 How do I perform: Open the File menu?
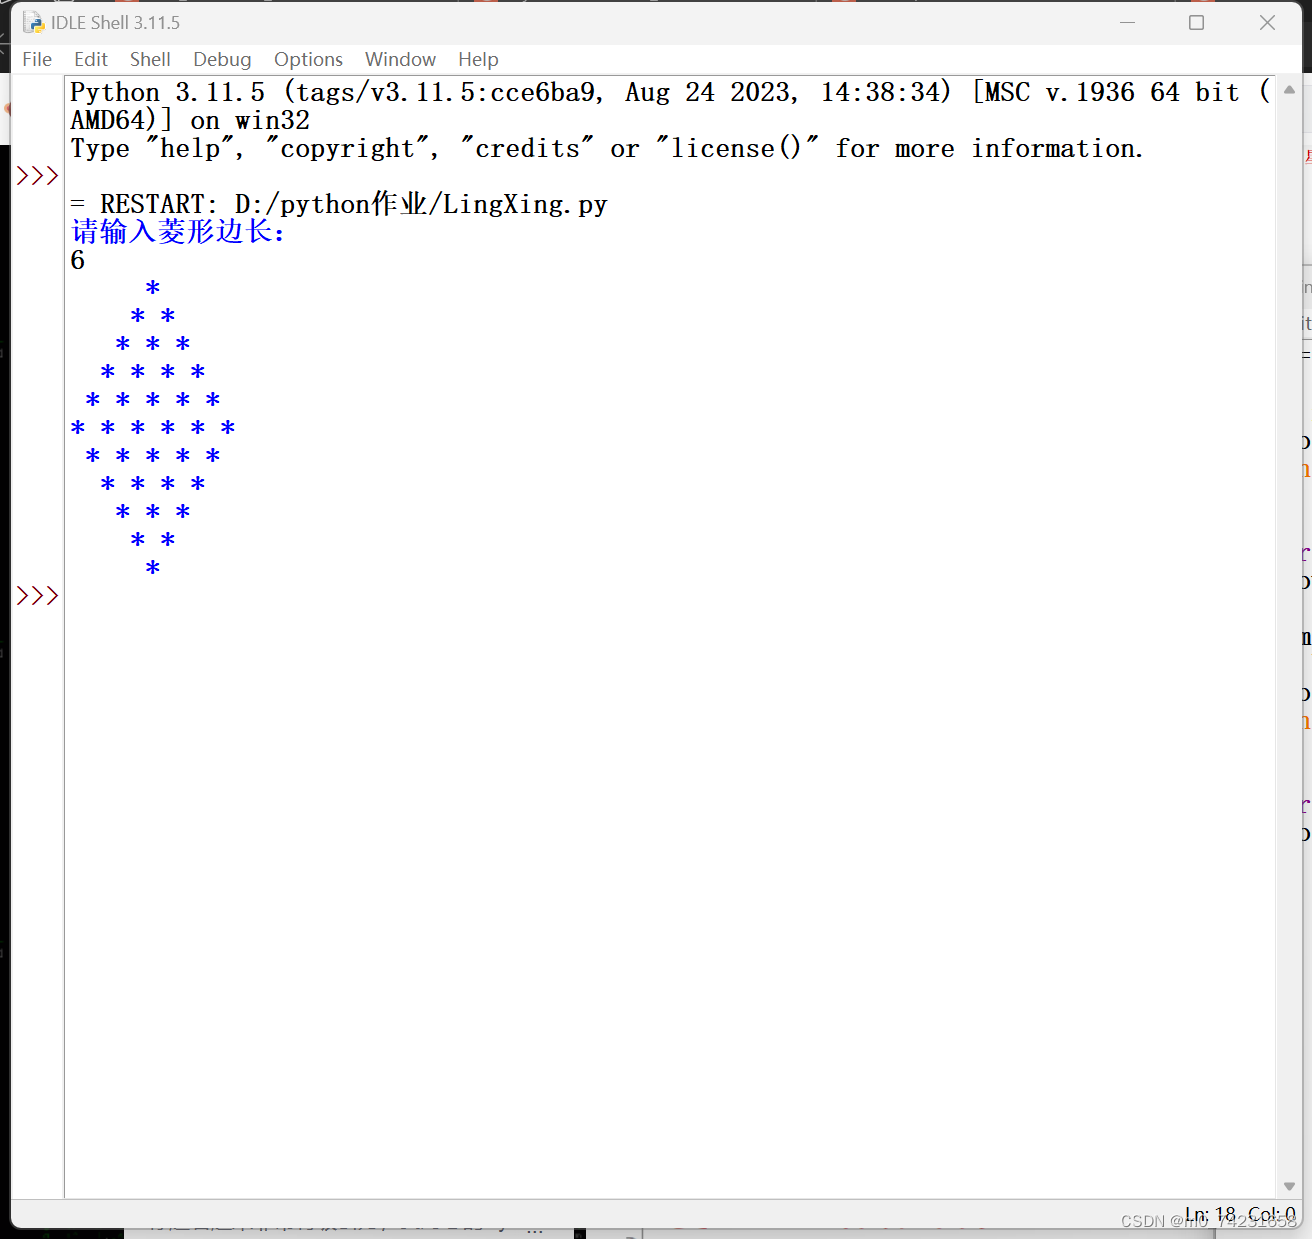pyautogui.click(x=37, y=59)
